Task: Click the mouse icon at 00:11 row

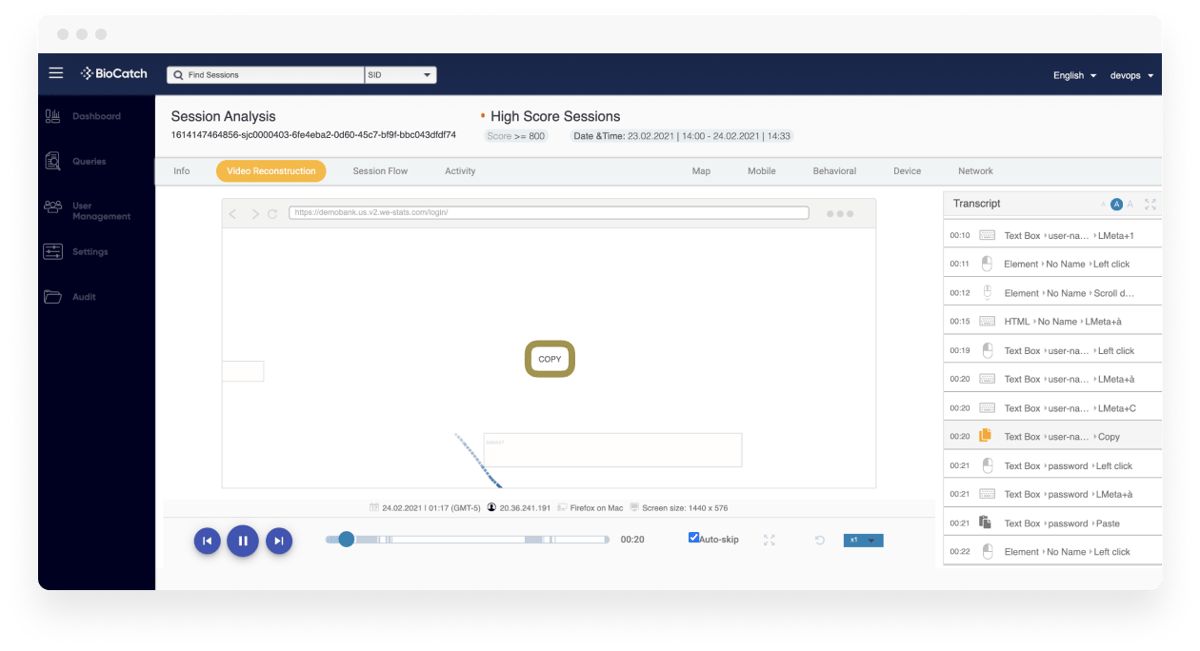Action: point(987,263)
